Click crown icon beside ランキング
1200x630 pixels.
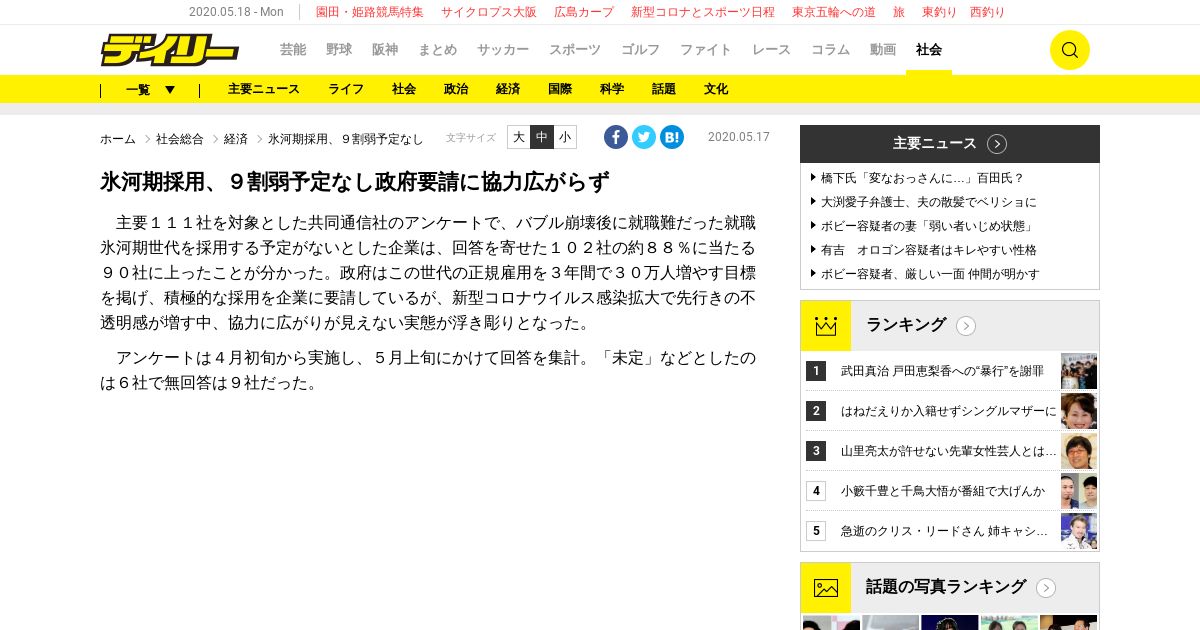[x=825, y=326]
